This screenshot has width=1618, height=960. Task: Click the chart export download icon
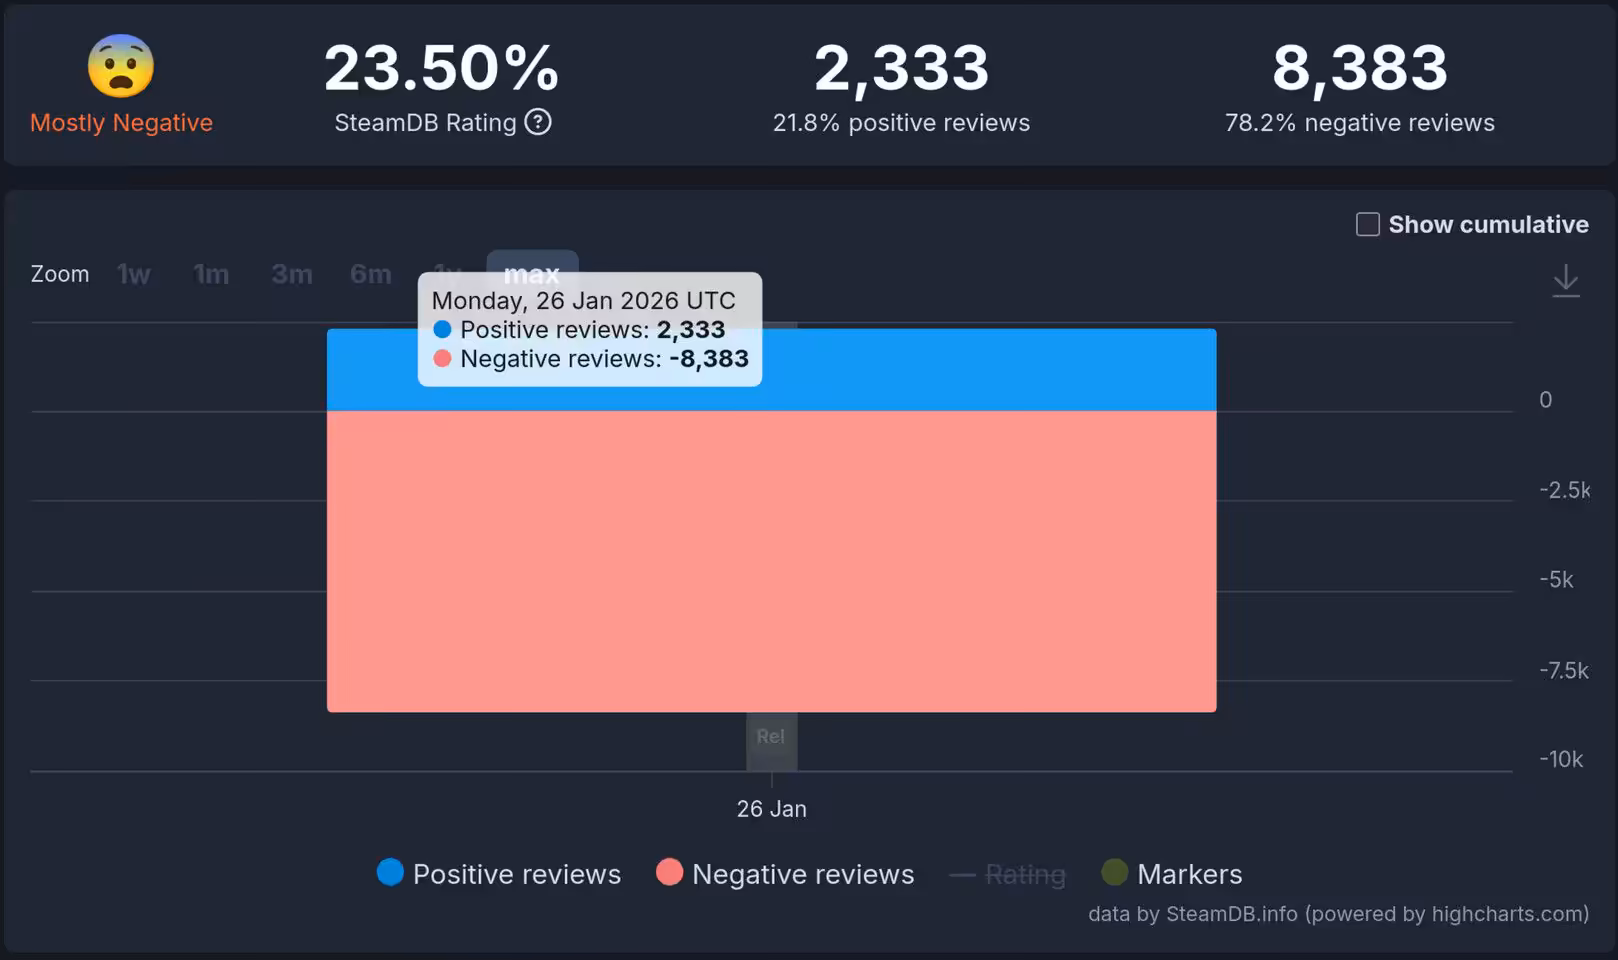coord(1566,280)
